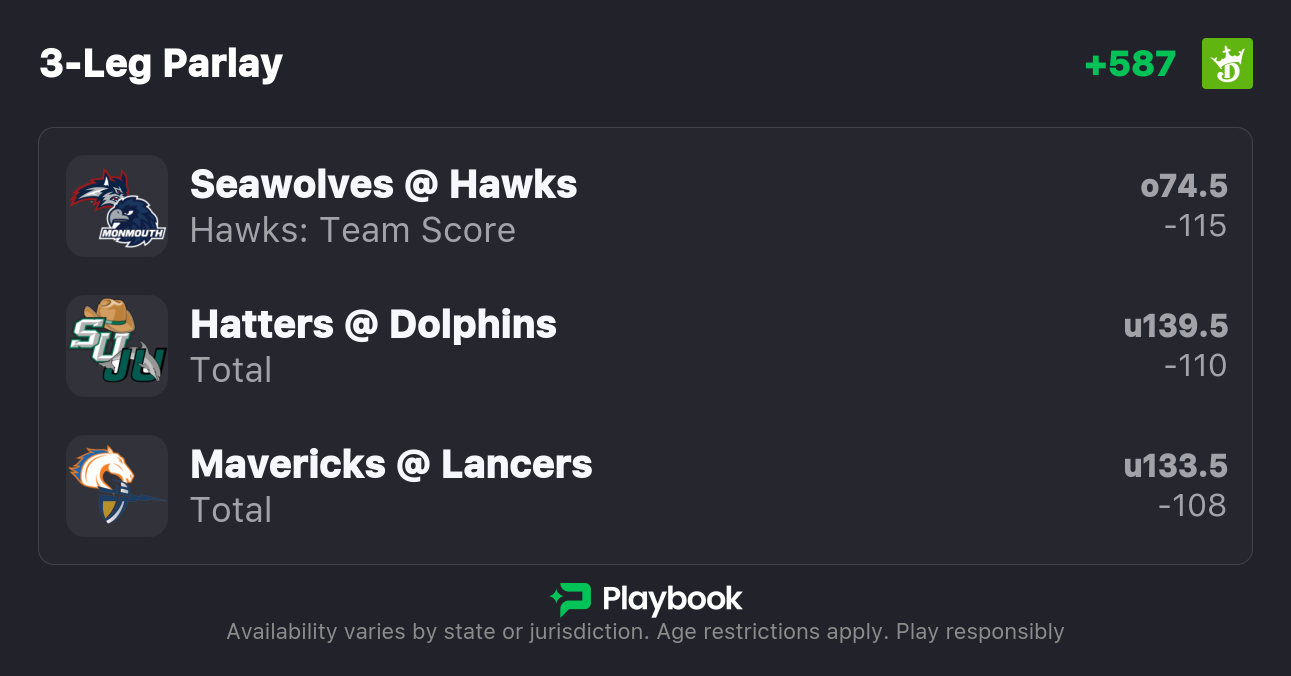Click the green Playbook logo icon
The width and height of the screenshot is (1291, 676).
click(x=571, y=599)
